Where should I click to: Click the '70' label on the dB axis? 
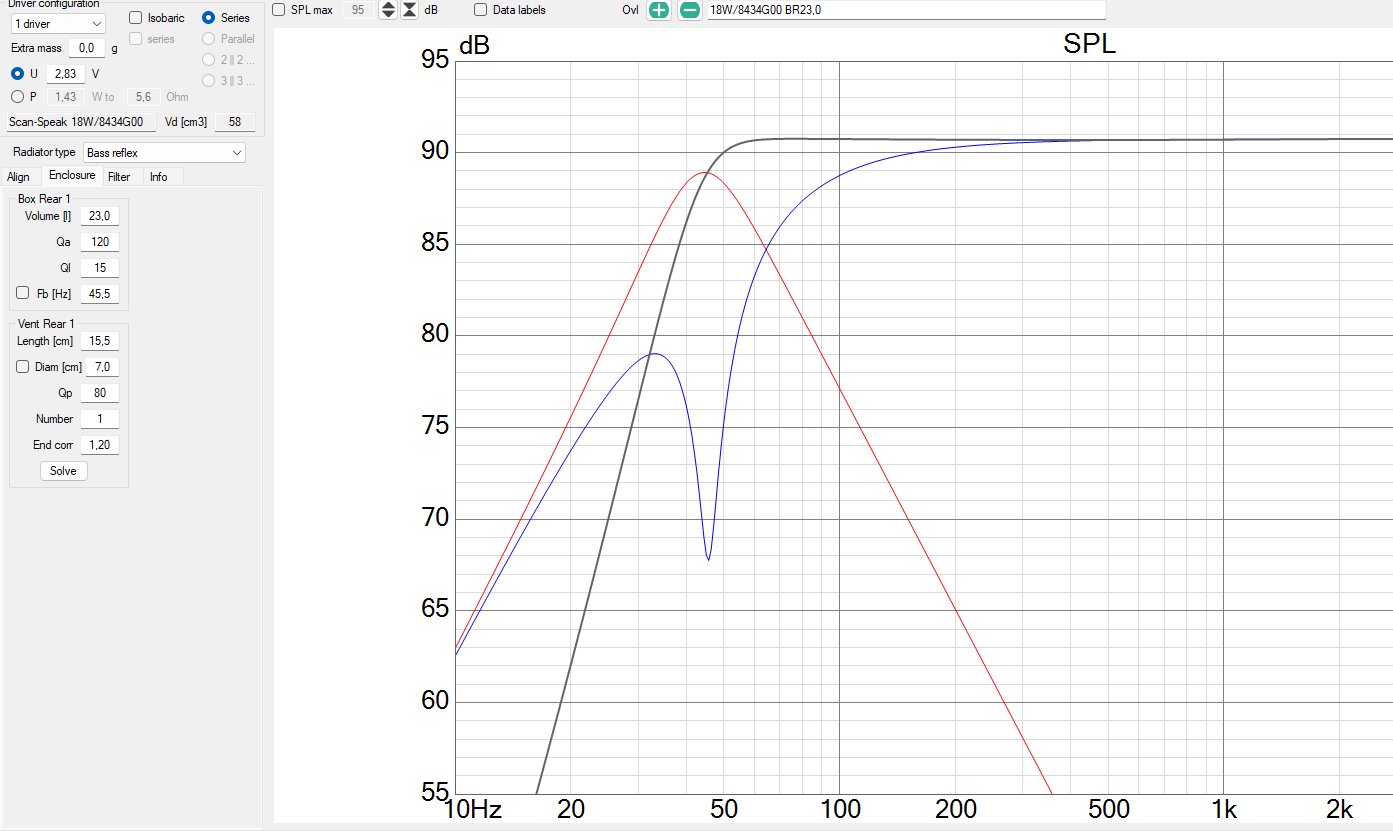436,518
